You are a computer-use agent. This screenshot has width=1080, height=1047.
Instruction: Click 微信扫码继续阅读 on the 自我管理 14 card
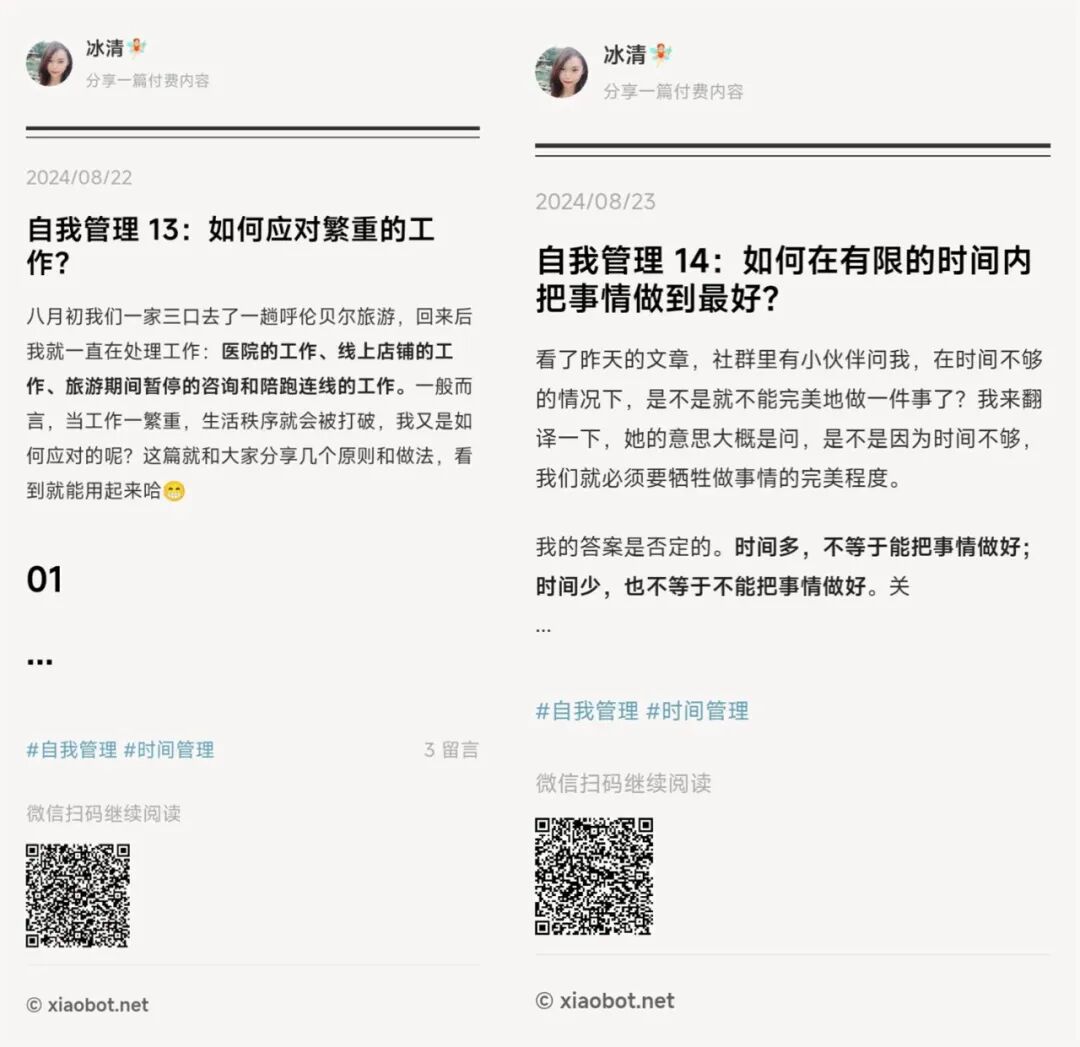click(624, 783)
